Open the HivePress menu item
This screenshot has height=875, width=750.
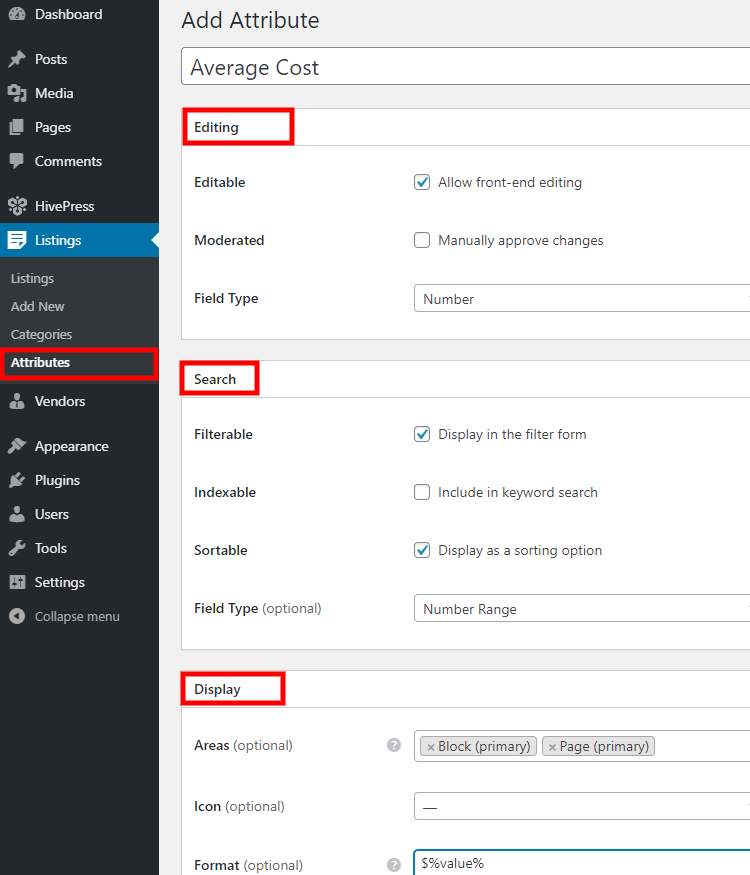(79, 206)
